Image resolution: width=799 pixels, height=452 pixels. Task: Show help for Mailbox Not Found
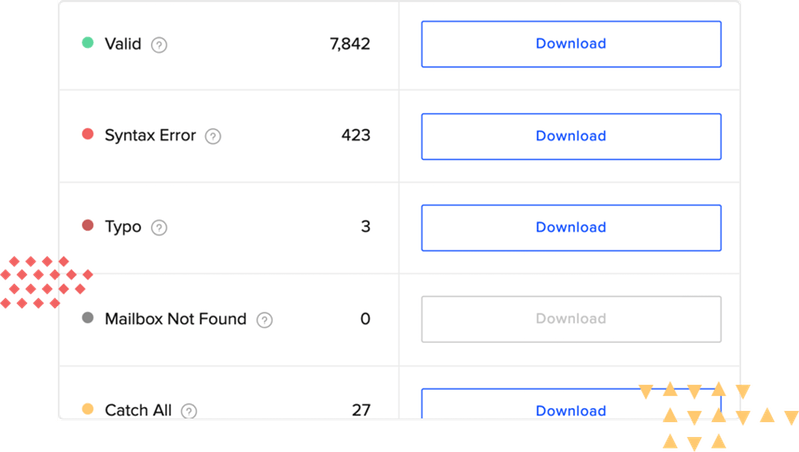(x=264, y=320)
